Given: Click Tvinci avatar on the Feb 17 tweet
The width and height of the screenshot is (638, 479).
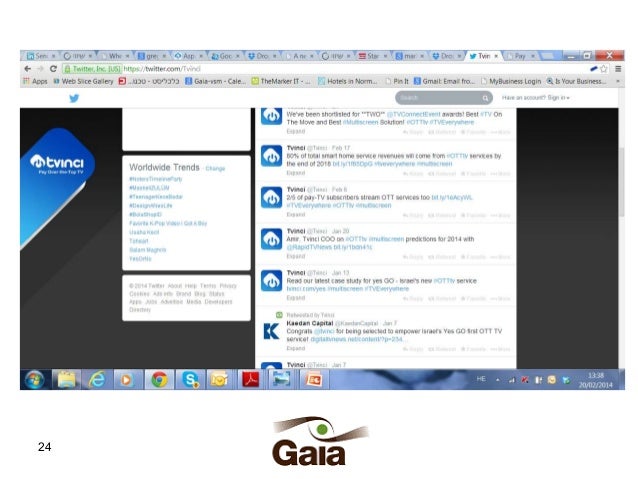Looking at the screenshot, I should point(271,156).
